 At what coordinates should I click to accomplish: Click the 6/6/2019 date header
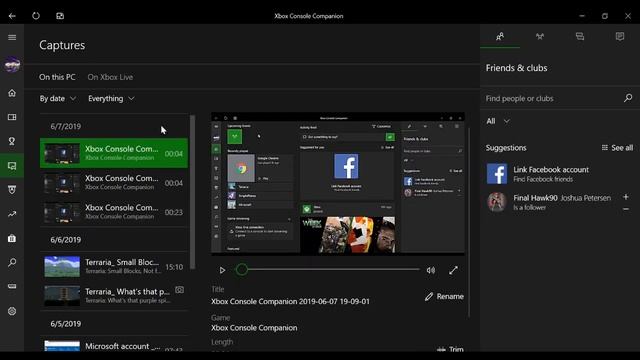point(66,240)
